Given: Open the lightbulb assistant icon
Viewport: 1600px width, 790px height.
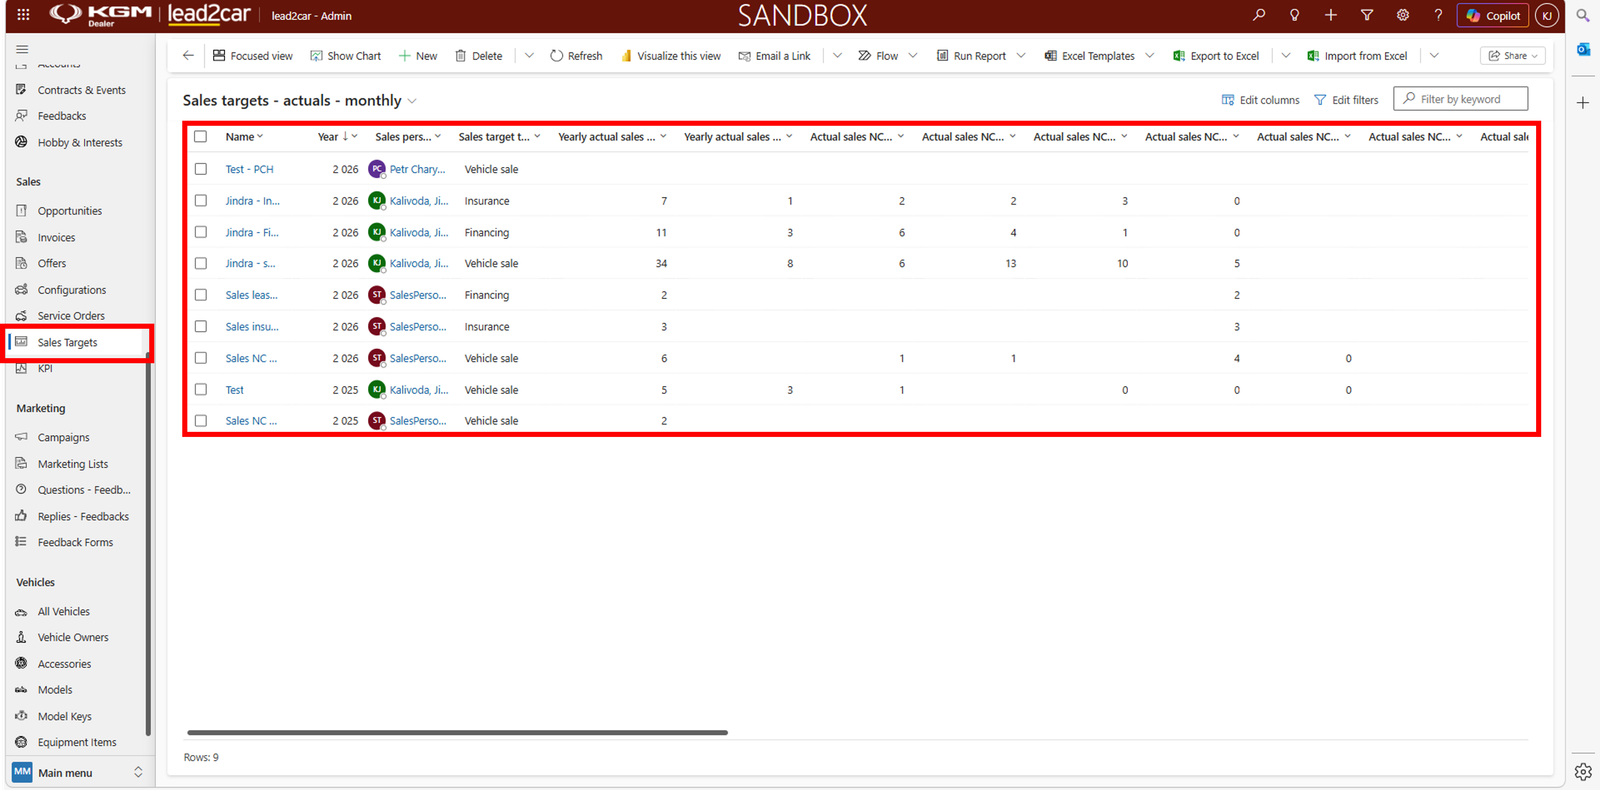Looking at the screenshot, I should pos(1295,15).
